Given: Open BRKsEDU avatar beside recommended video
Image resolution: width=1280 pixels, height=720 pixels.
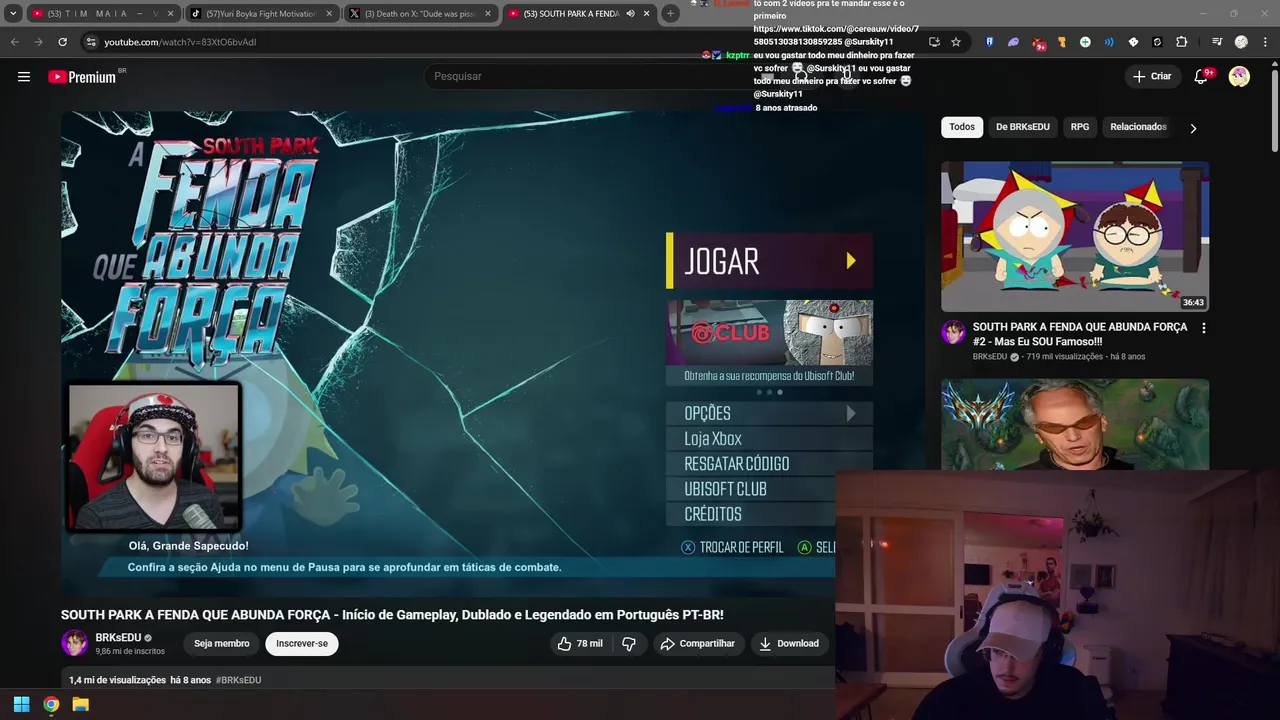Looking at the screenshot, I should (x=953, y=332).
